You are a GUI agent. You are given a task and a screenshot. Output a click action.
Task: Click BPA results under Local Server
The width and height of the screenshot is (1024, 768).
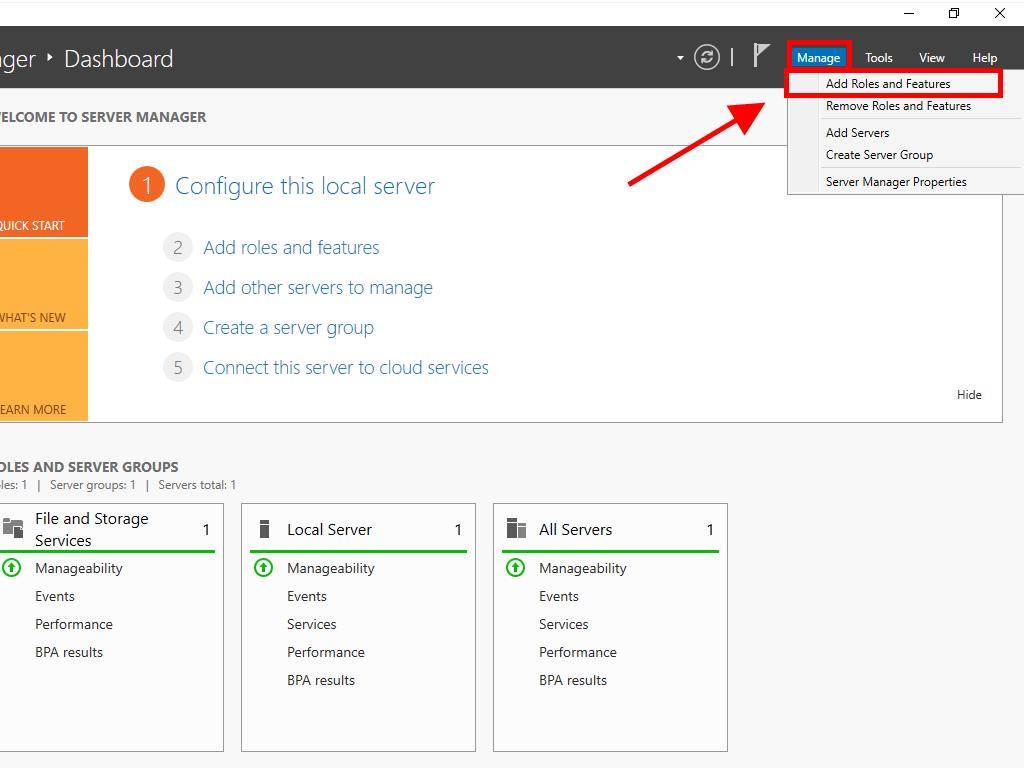[321, 680]
